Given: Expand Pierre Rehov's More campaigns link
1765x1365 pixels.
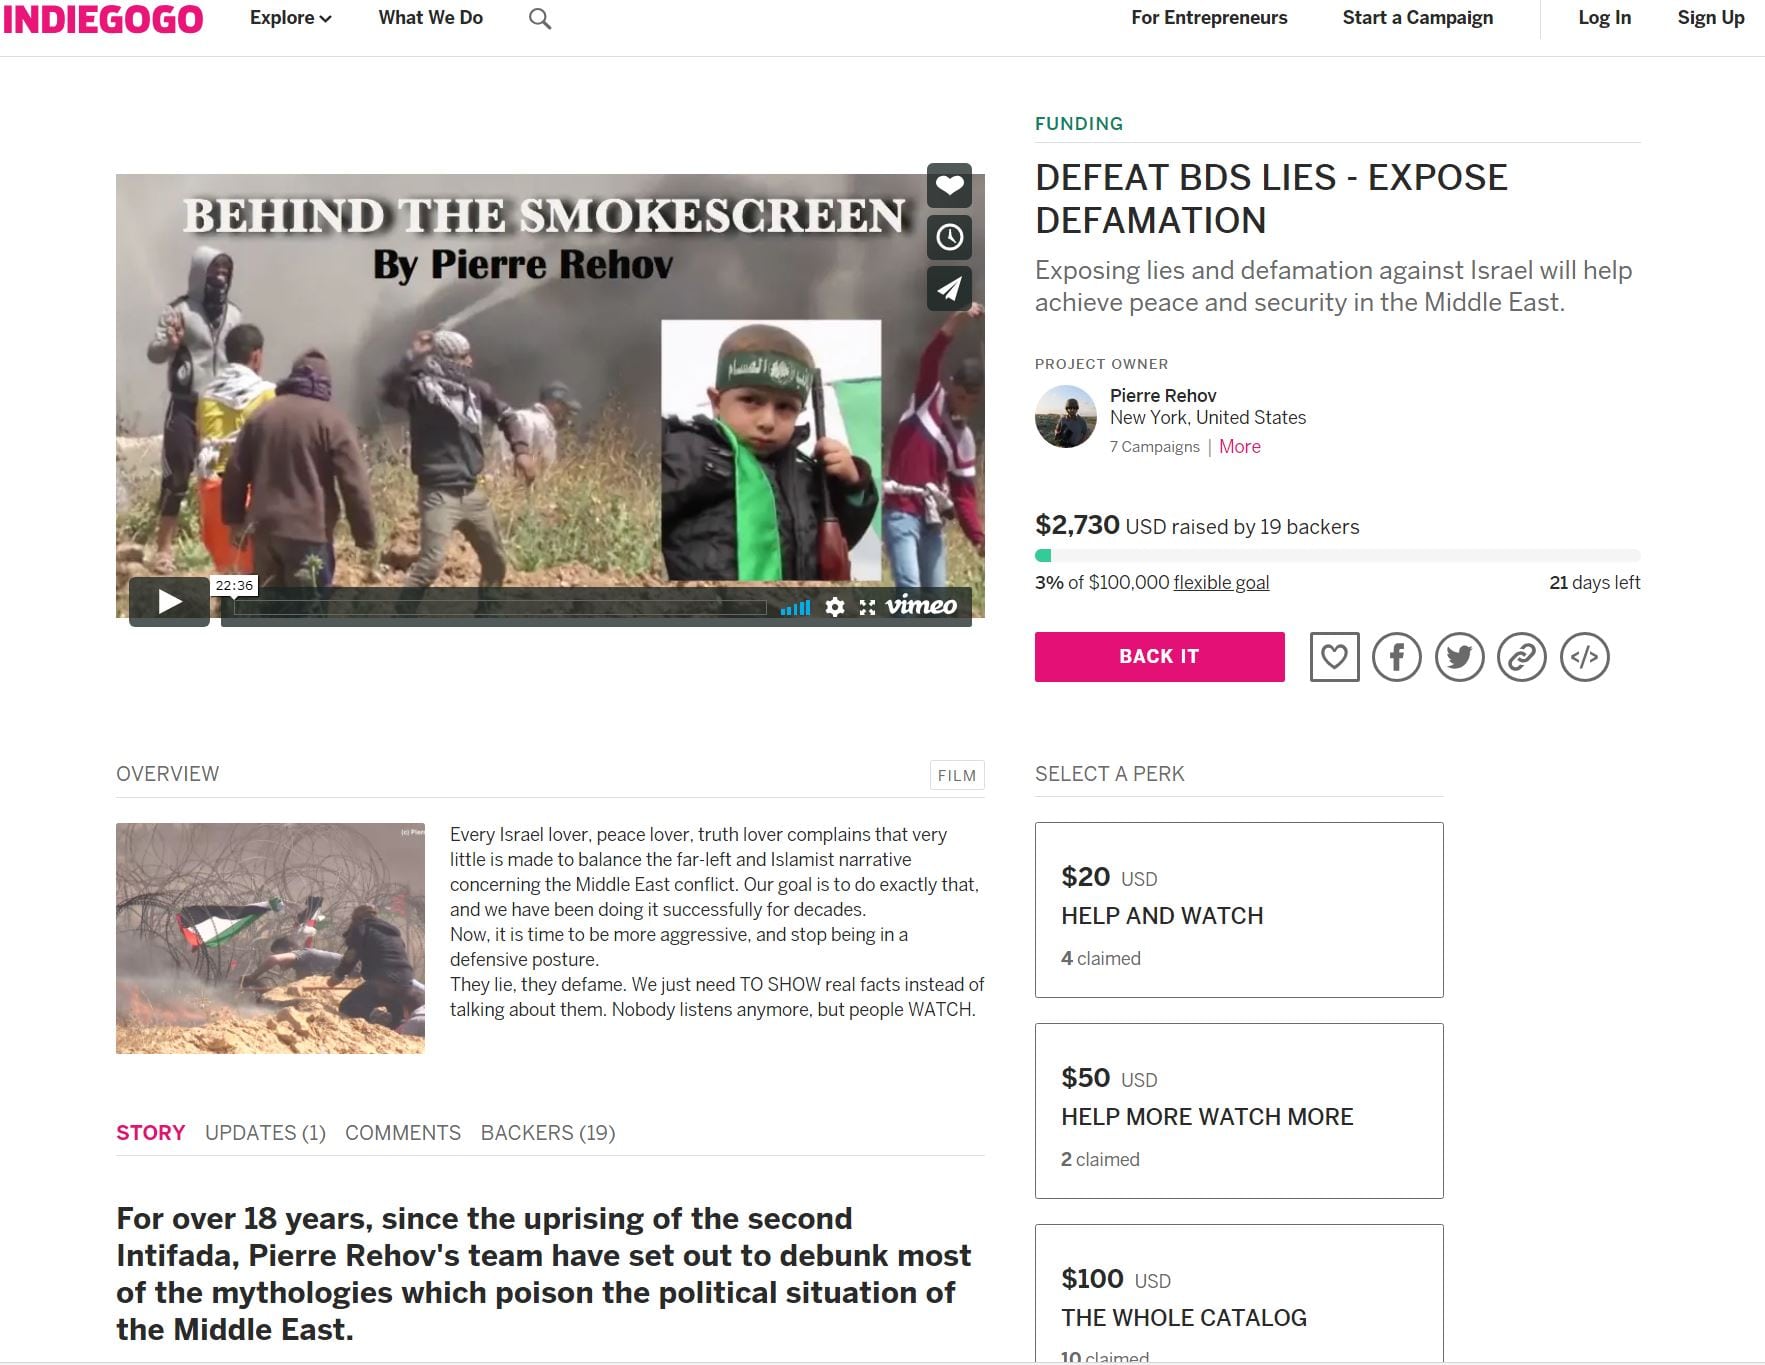Looking at the screenshot, I should 1239,447.
